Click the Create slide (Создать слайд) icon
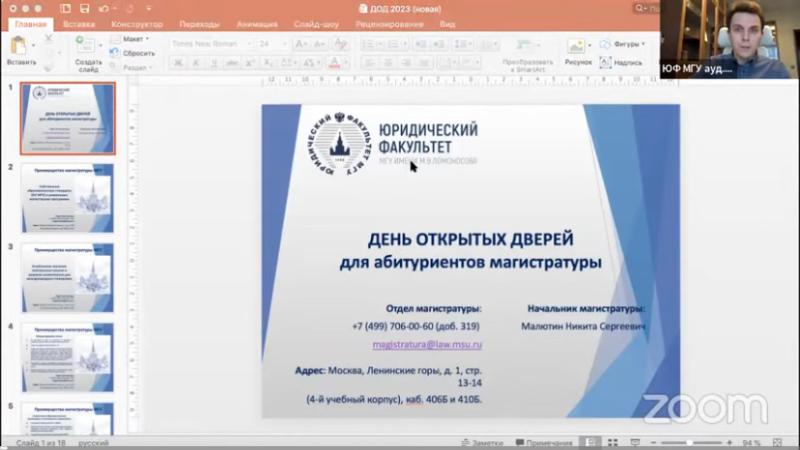The height and width of the screenshot is (450, 800). coord(84,45)
